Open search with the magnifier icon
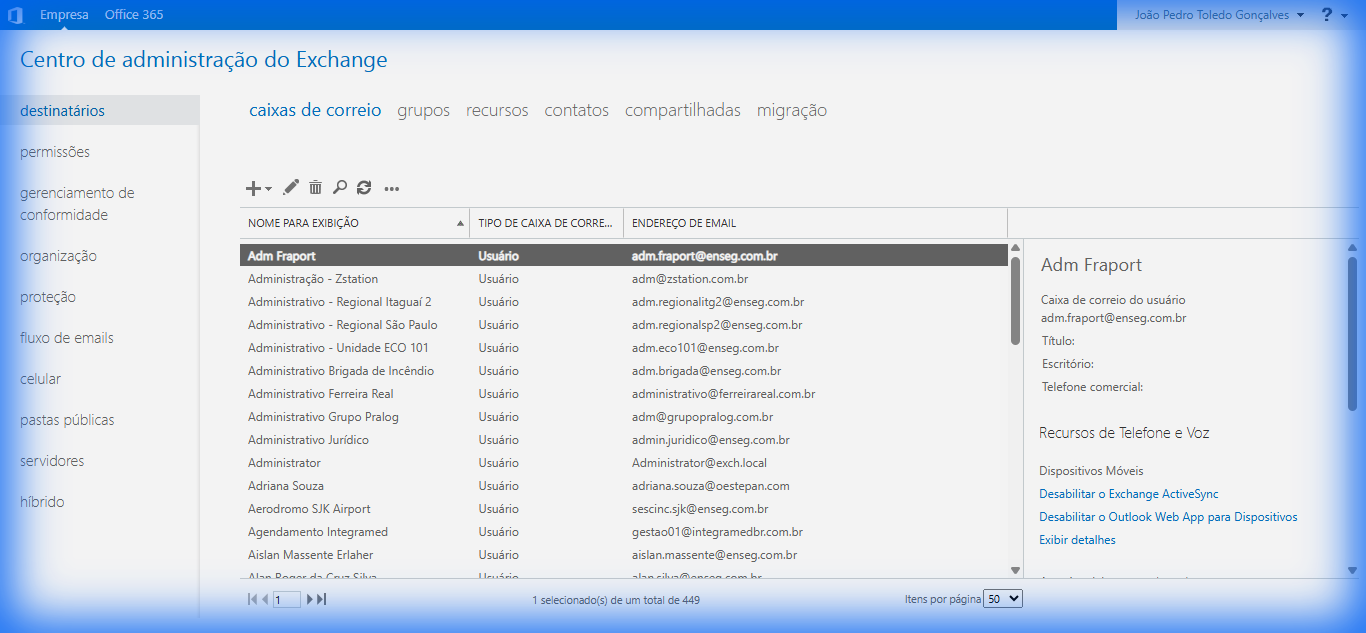 coord(340,187)
